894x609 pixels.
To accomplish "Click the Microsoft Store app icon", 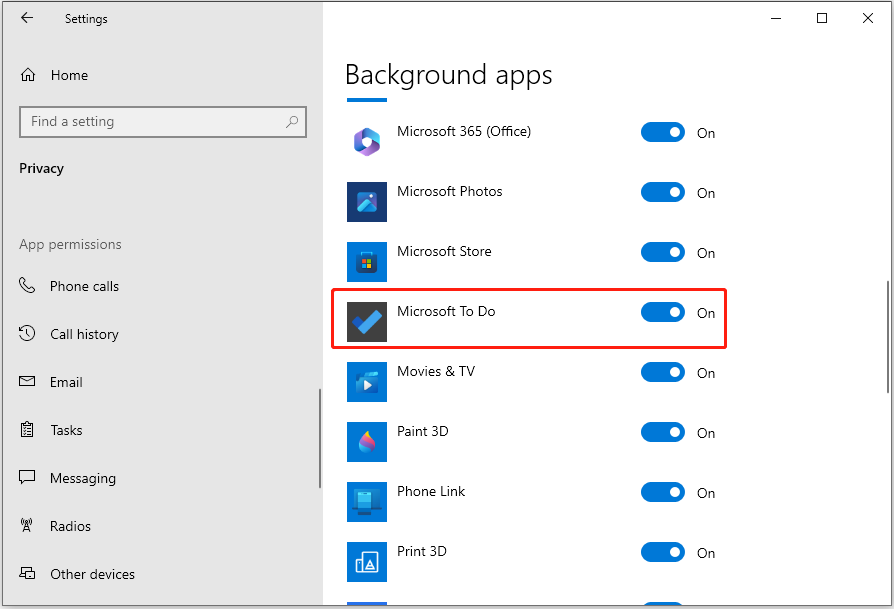I will 367,262.
